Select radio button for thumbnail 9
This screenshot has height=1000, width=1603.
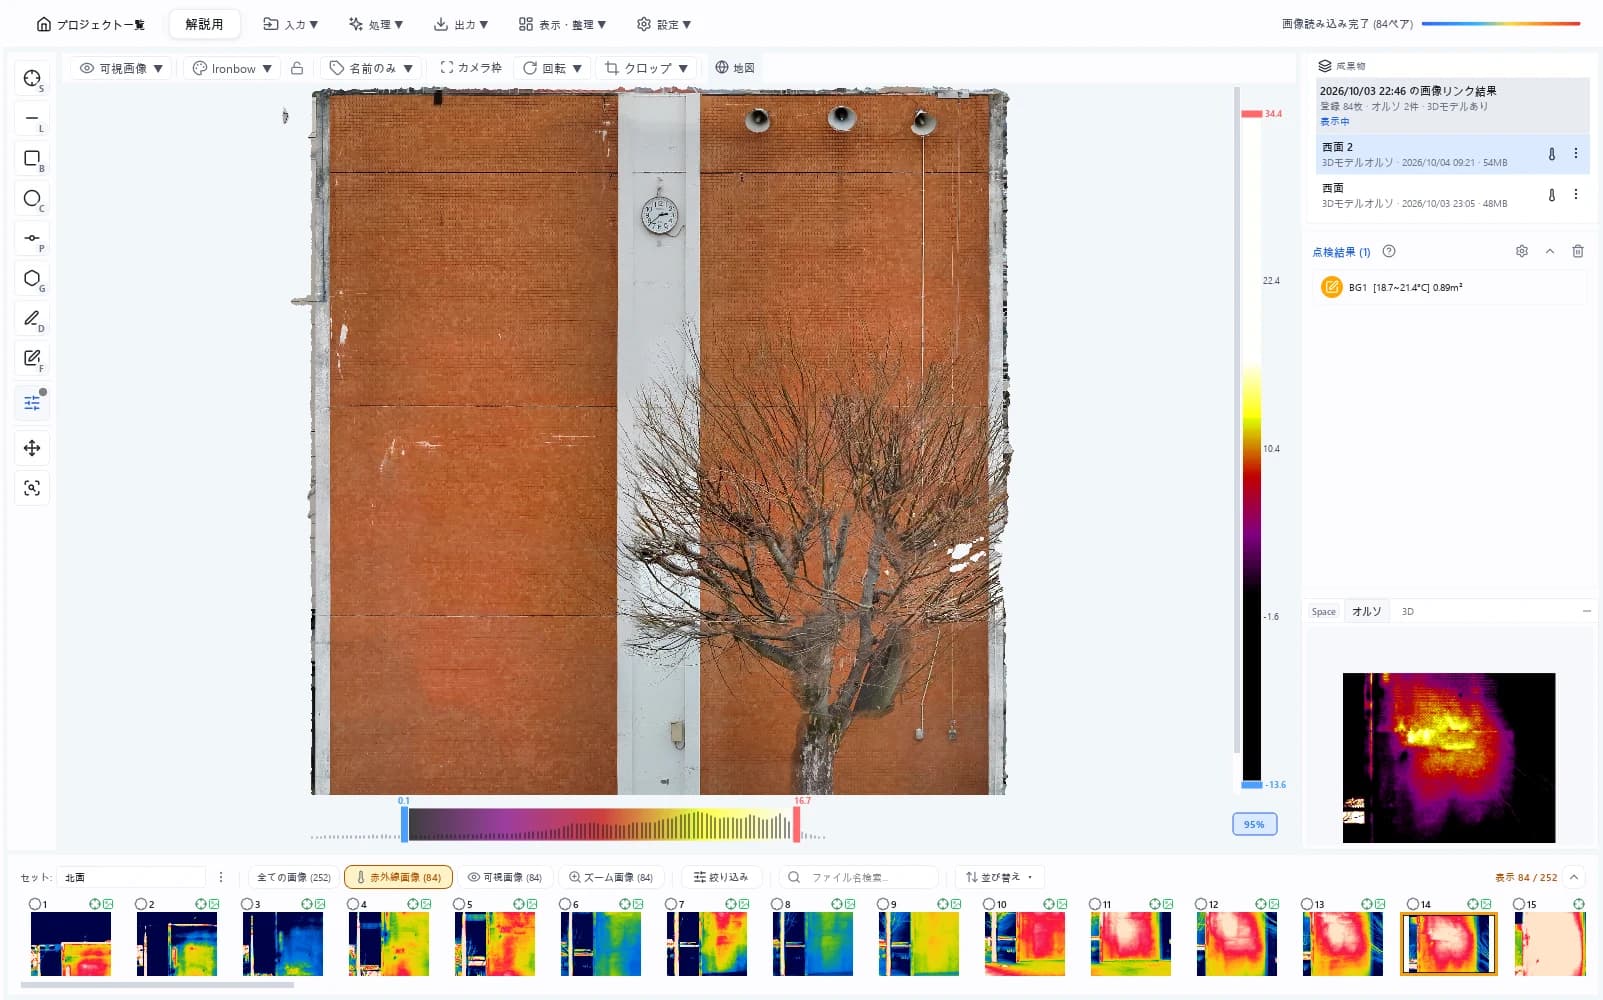884,904
